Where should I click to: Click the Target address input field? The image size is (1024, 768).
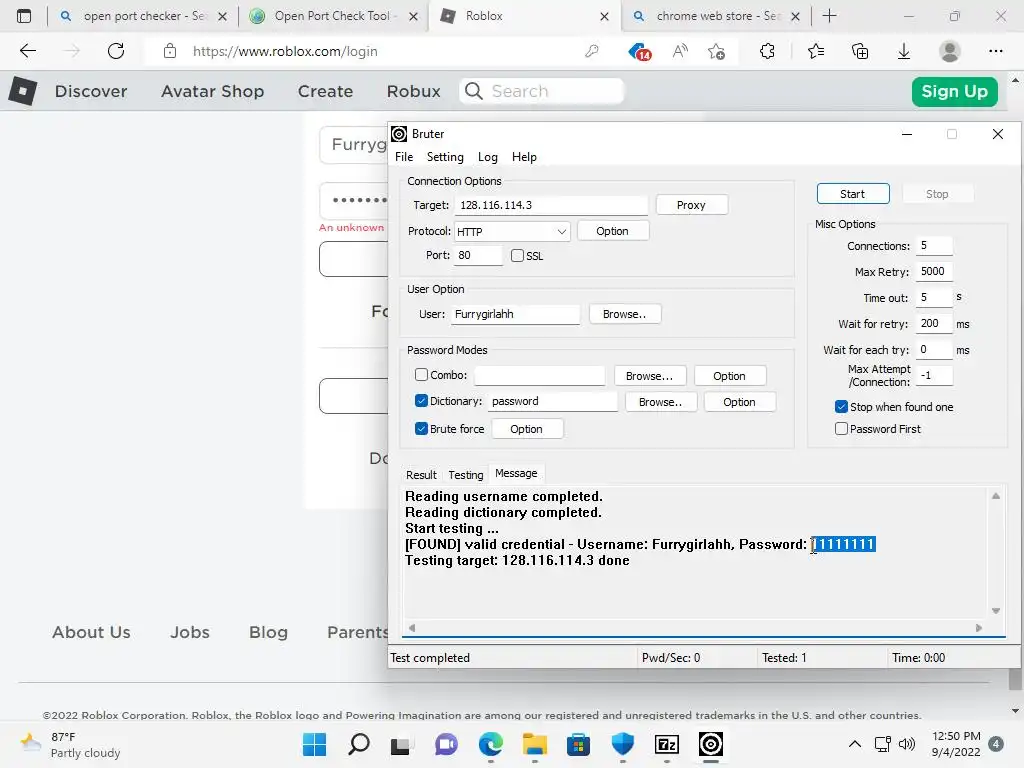tap(551, 205)
